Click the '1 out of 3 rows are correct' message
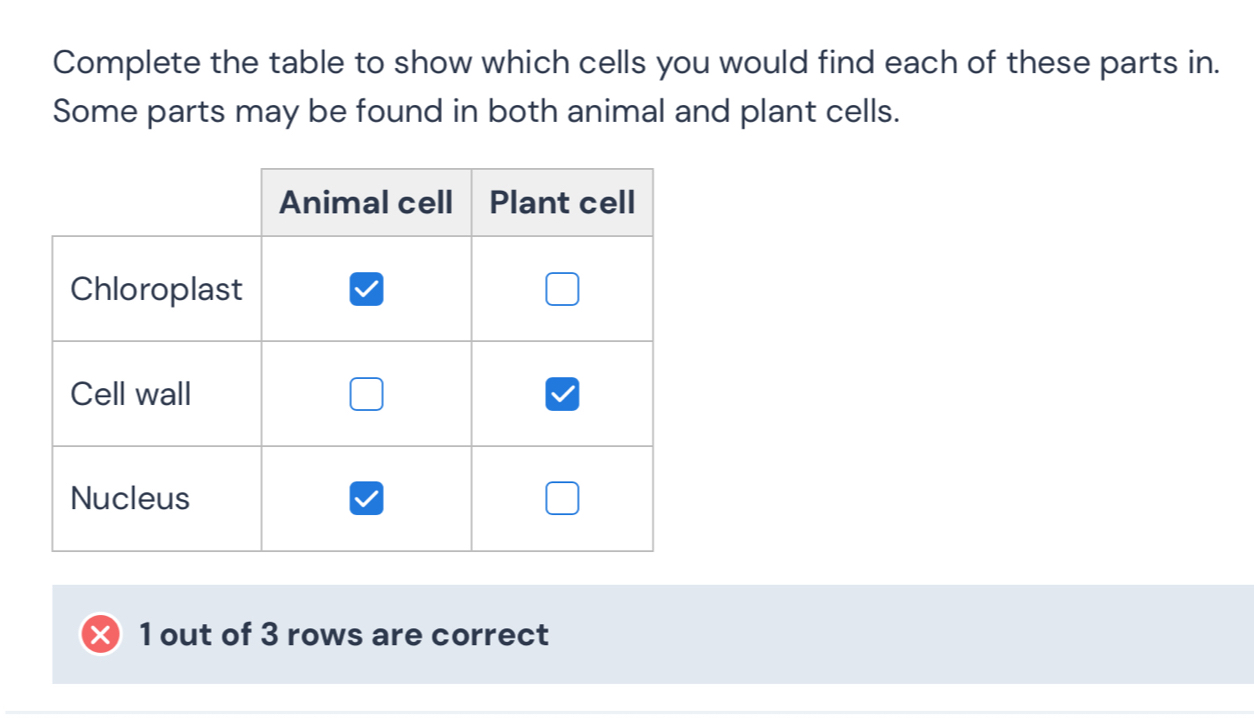Viewport: 1254px width, 718px height. 345,635
